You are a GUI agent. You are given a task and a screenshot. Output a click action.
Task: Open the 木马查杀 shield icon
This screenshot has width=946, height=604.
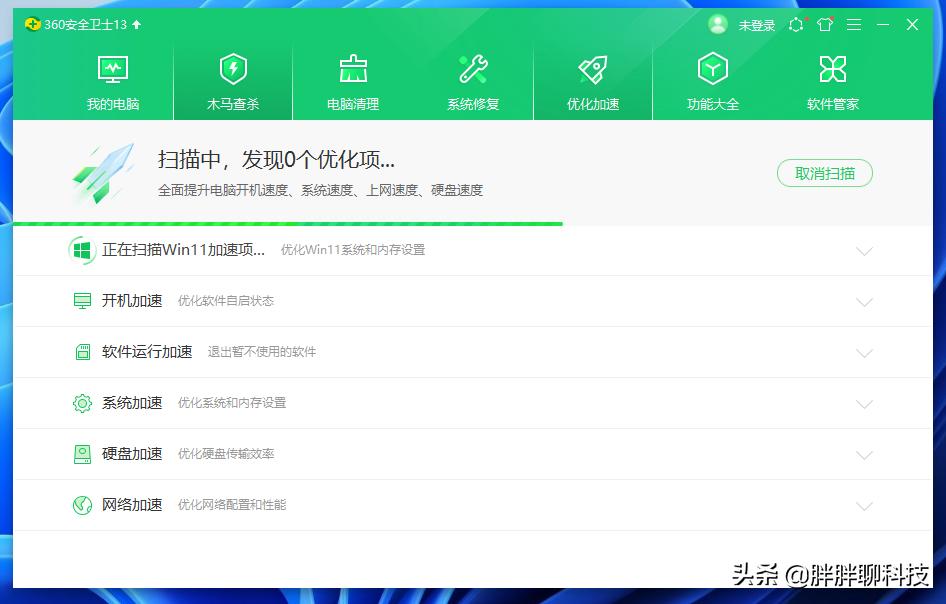click(x=232, y=69)
